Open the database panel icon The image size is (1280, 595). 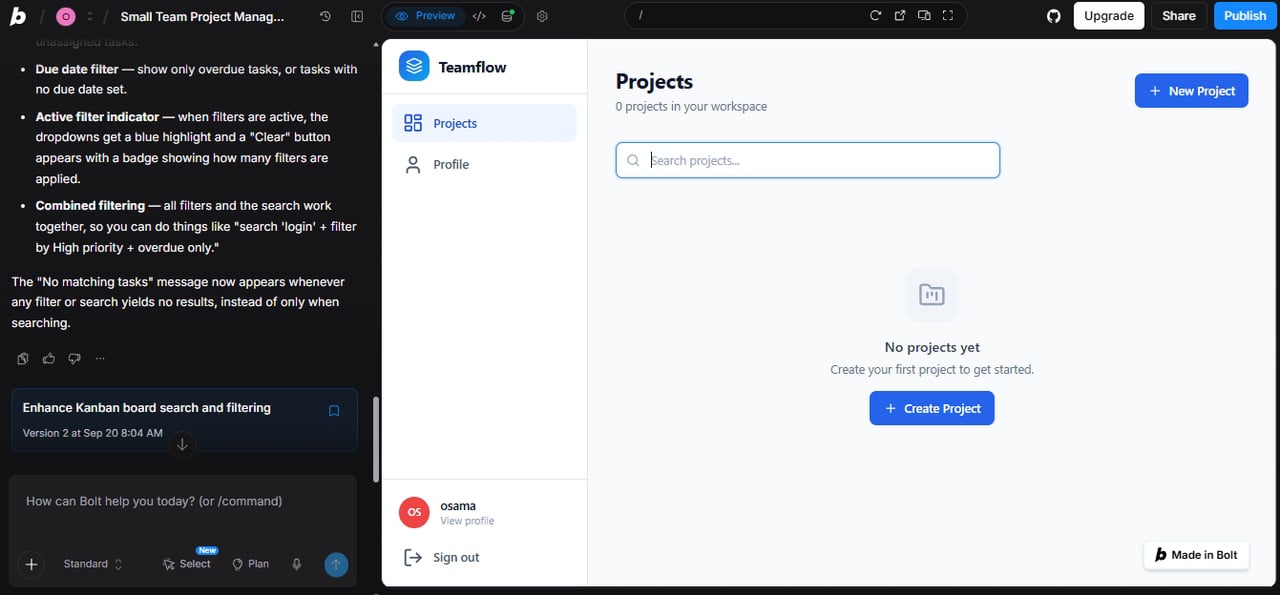point(508,16)
